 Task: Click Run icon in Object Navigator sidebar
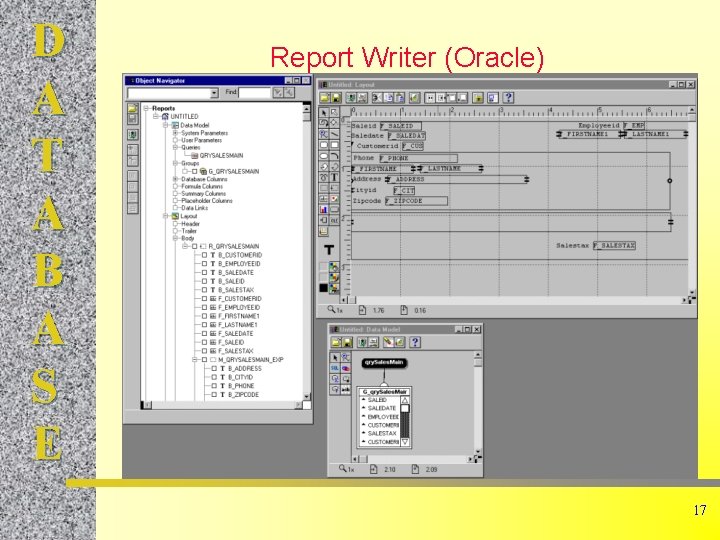(x=133, y=135)
